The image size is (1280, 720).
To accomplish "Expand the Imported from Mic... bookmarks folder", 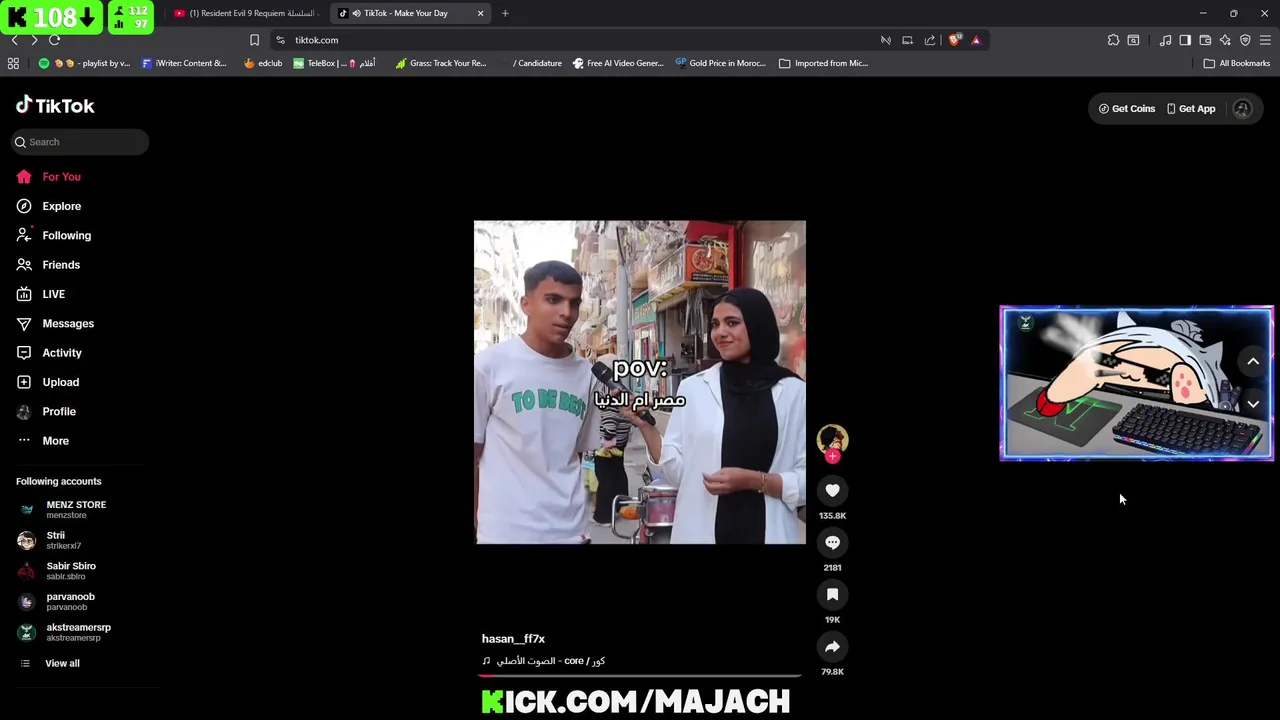I will point(823,63).
